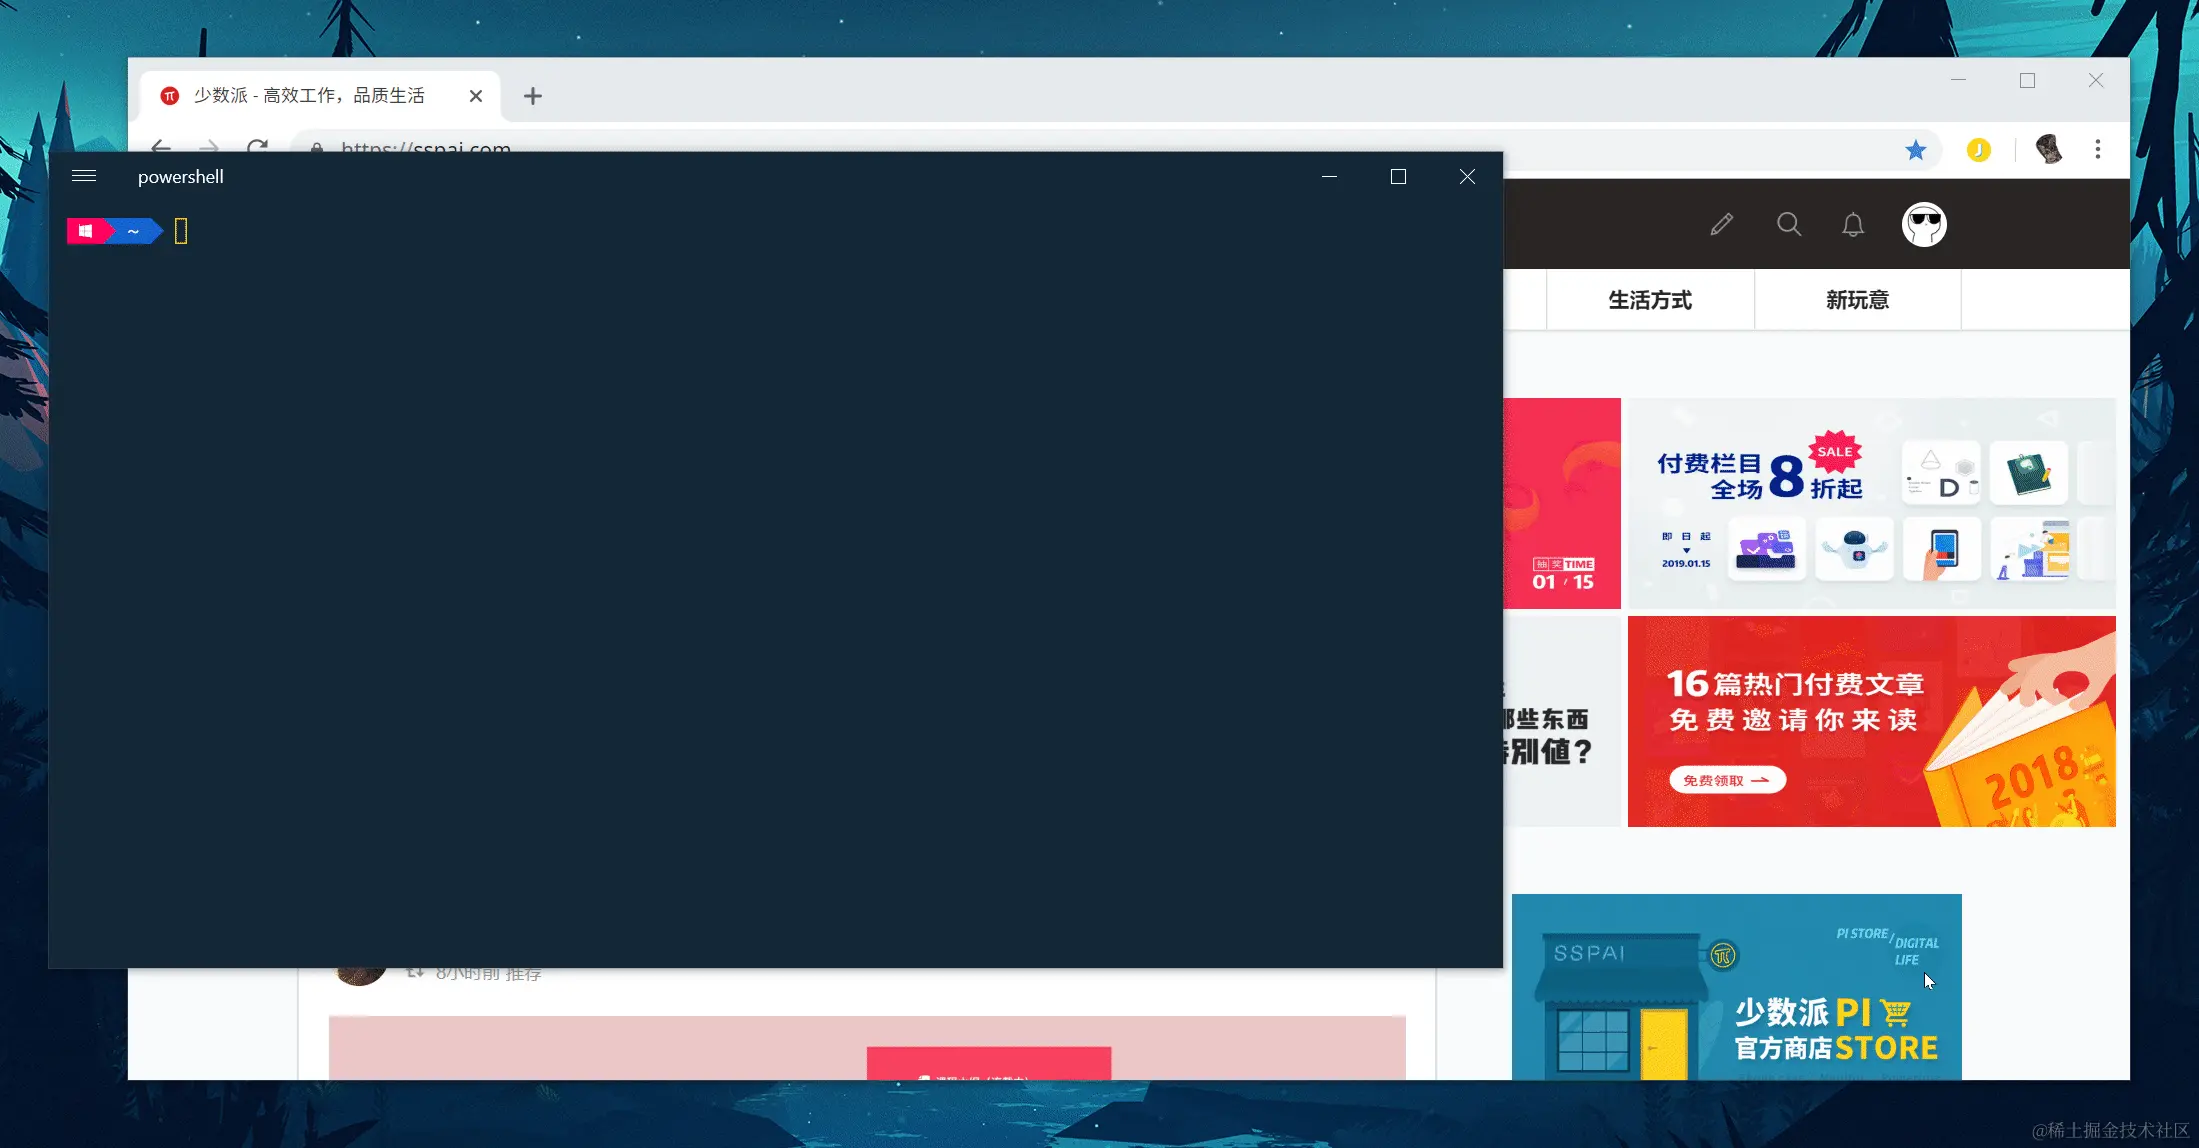This screenshot has width=2199, height=1148.
Task: Click the site search magnifier icon
Action: pyautogui.click(x=1789, y=224)
